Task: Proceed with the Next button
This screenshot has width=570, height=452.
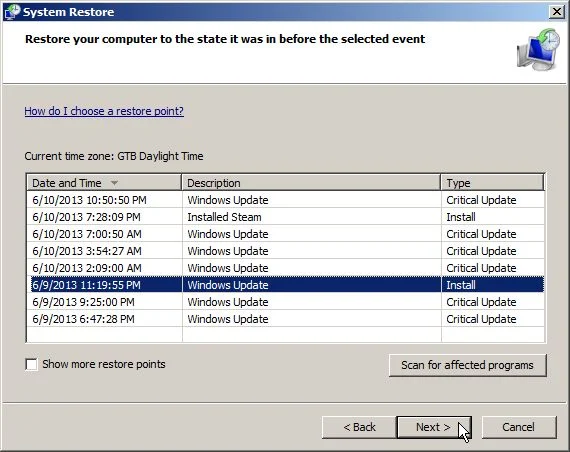Action: [x=434, y=427]
